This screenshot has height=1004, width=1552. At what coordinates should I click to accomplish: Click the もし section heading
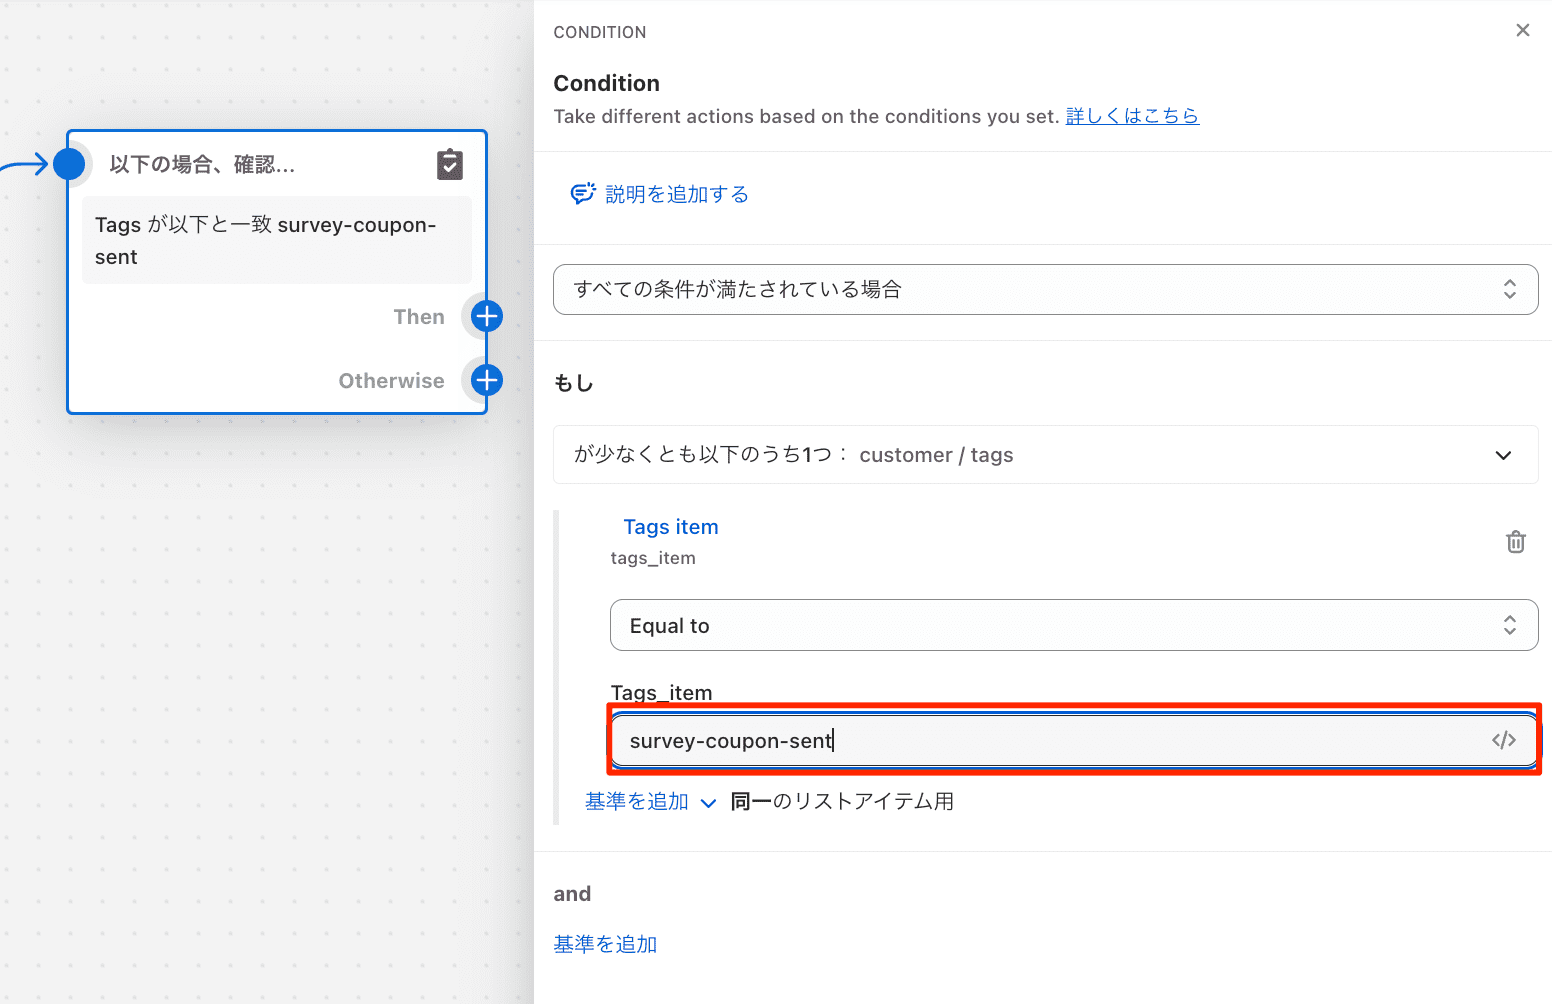pyautogui.click(x=573, y=382)
